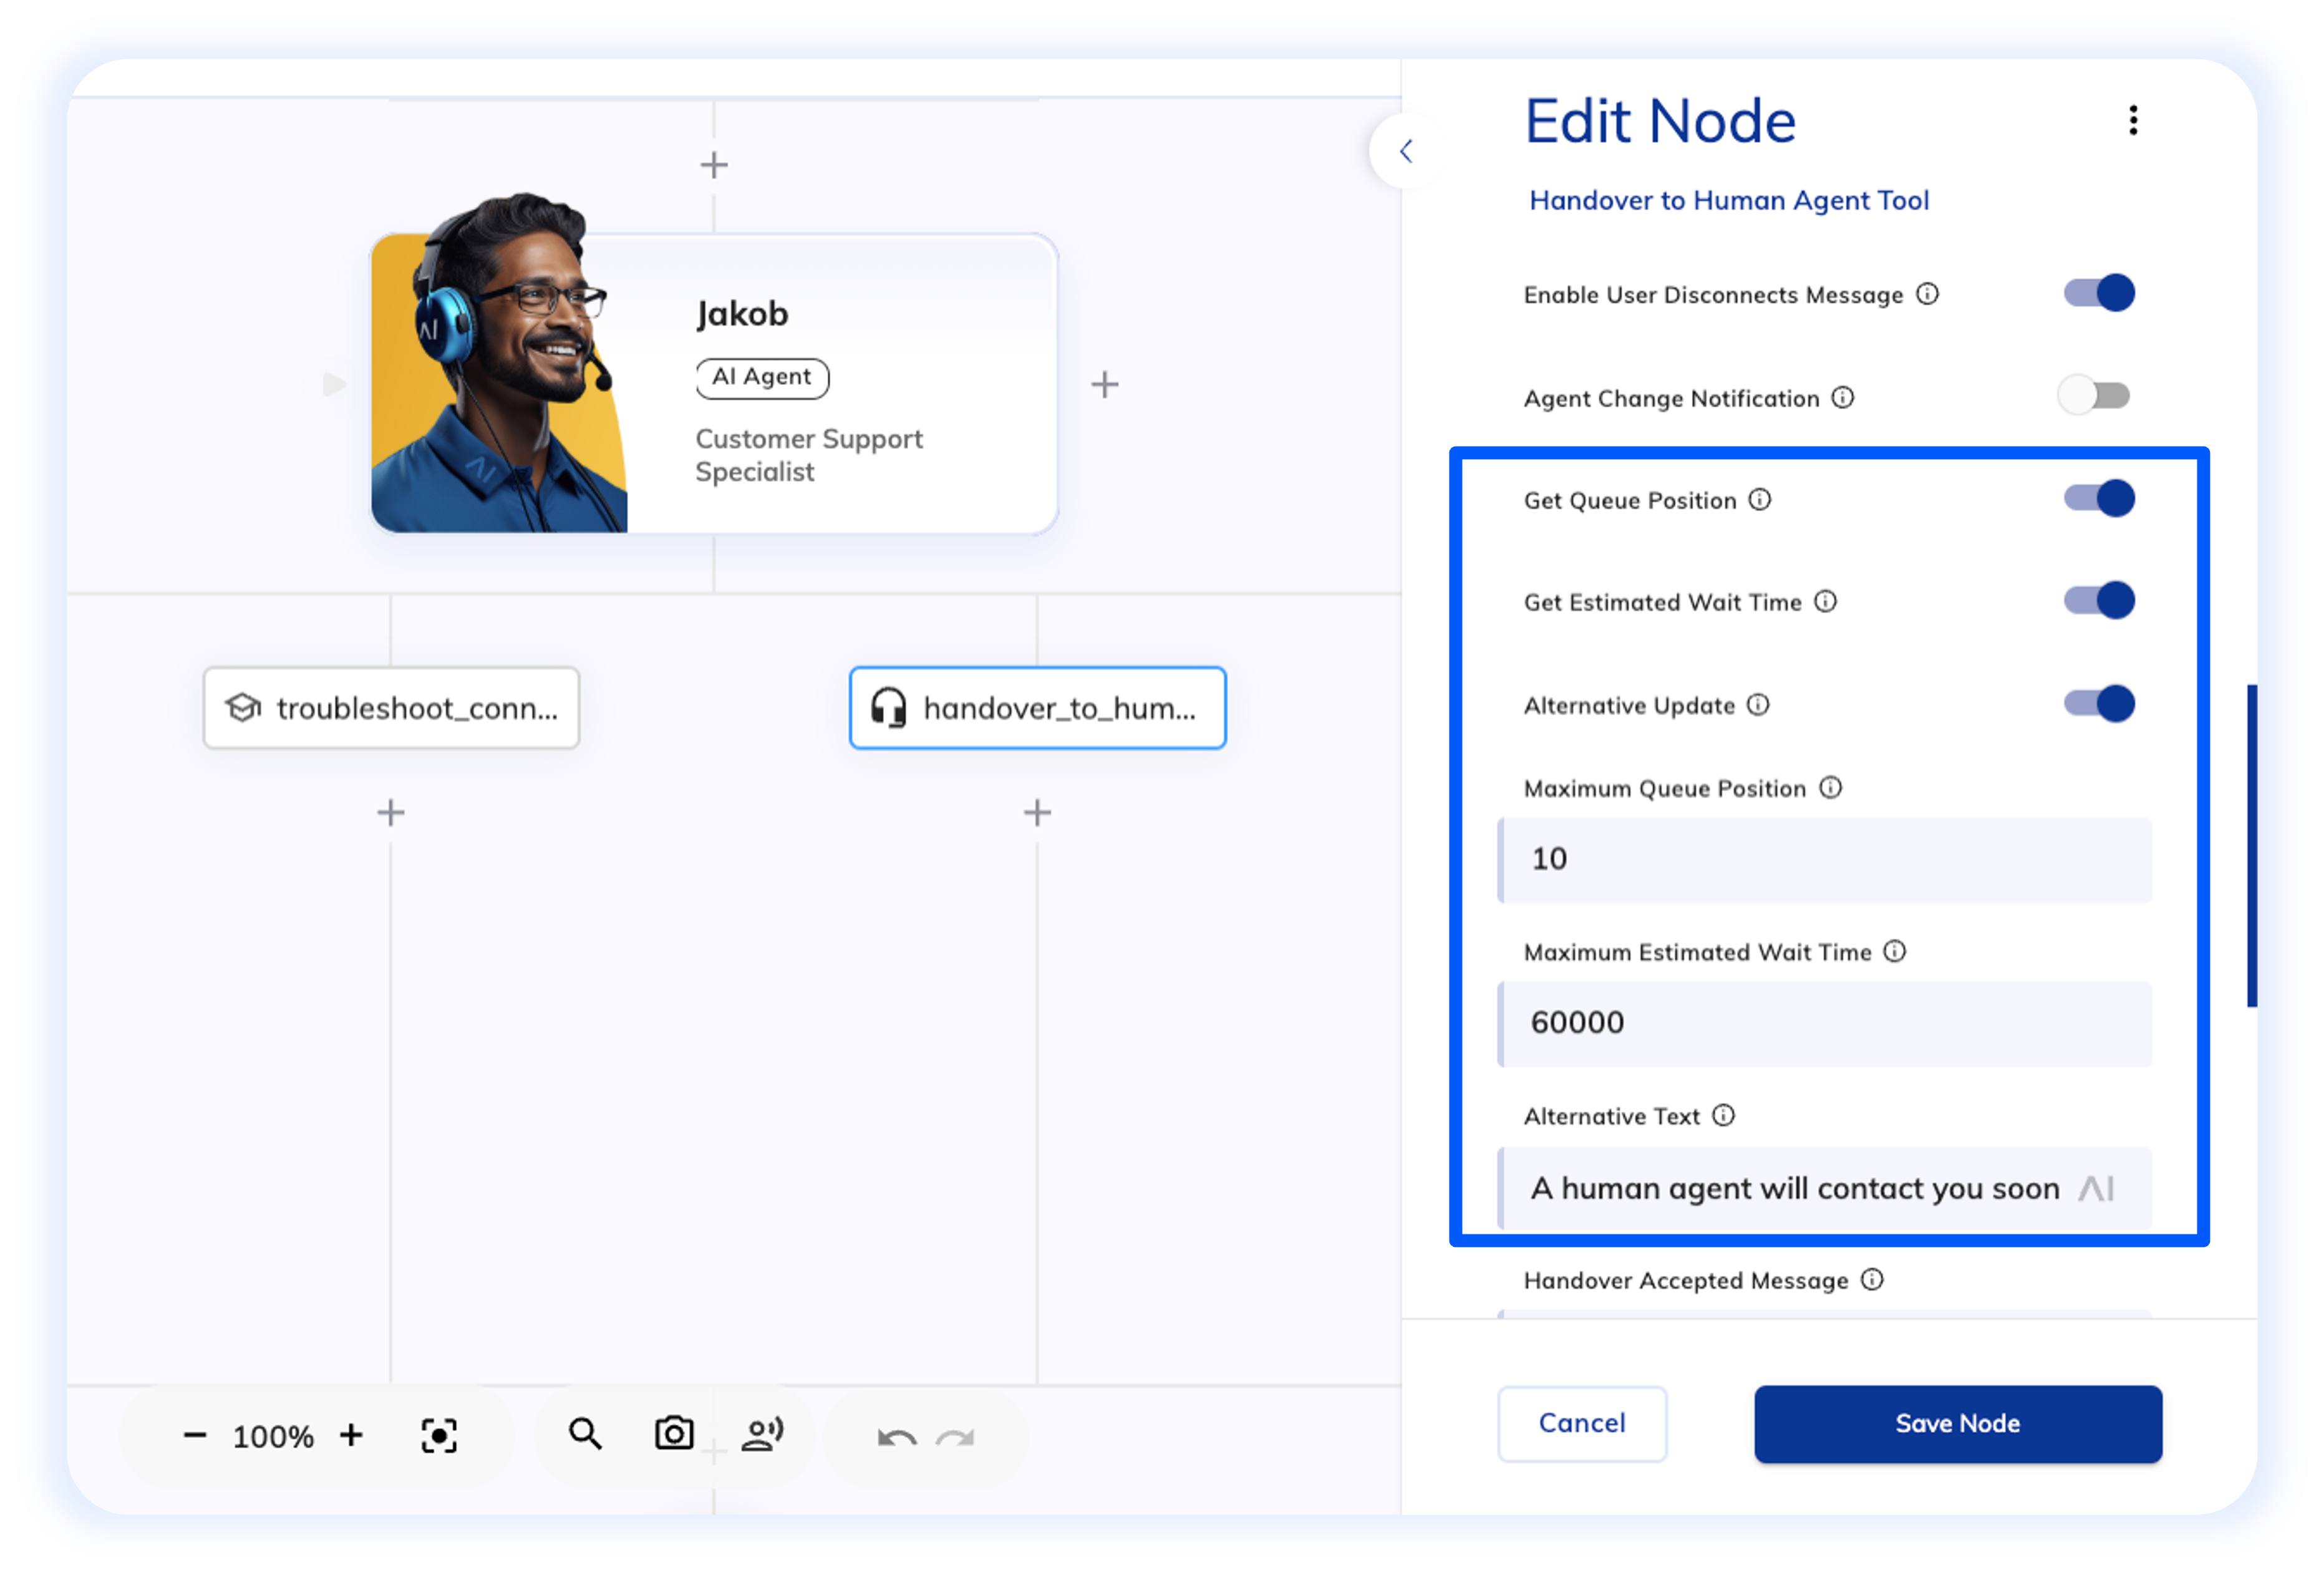Click the Cancel button
This screenshot has height=1575, width=2324.
1581,1424
